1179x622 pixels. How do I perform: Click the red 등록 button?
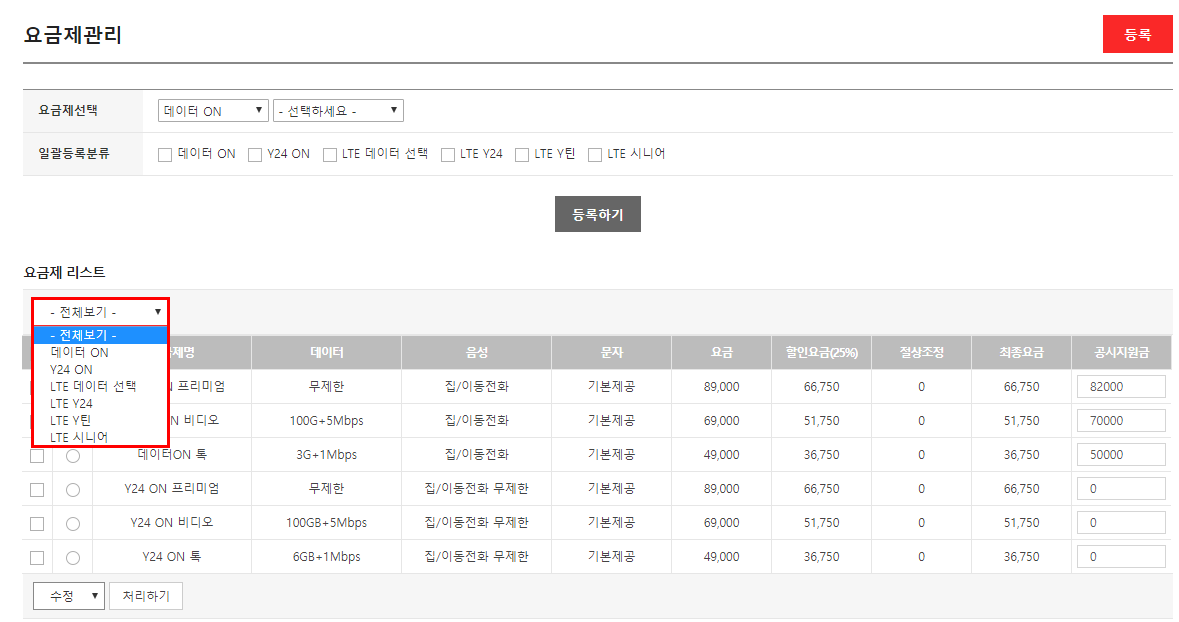(1137, 34)
